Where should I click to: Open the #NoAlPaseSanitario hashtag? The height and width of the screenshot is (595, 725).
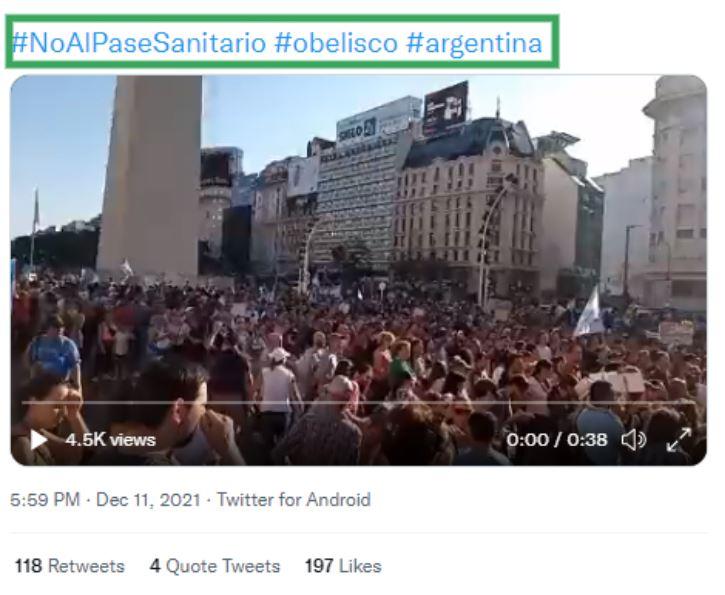[139, 43]
